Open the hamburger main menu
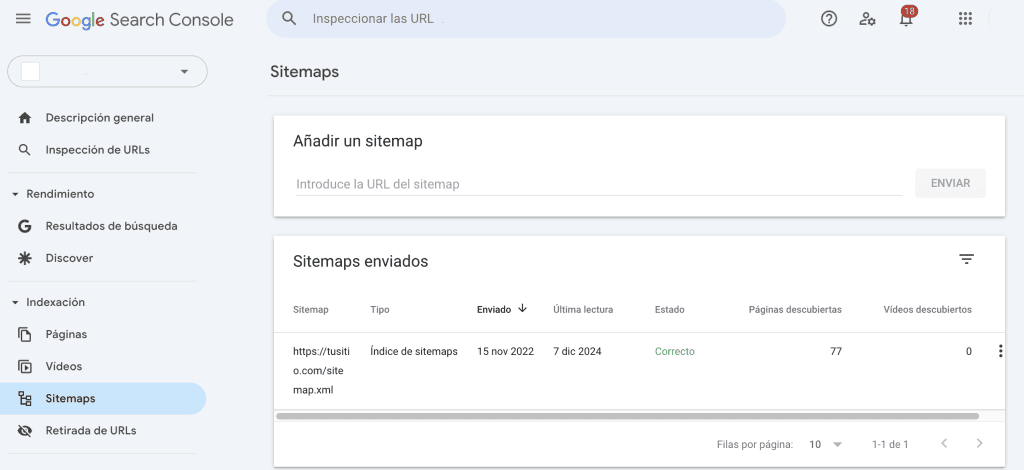 pos(23,19)
